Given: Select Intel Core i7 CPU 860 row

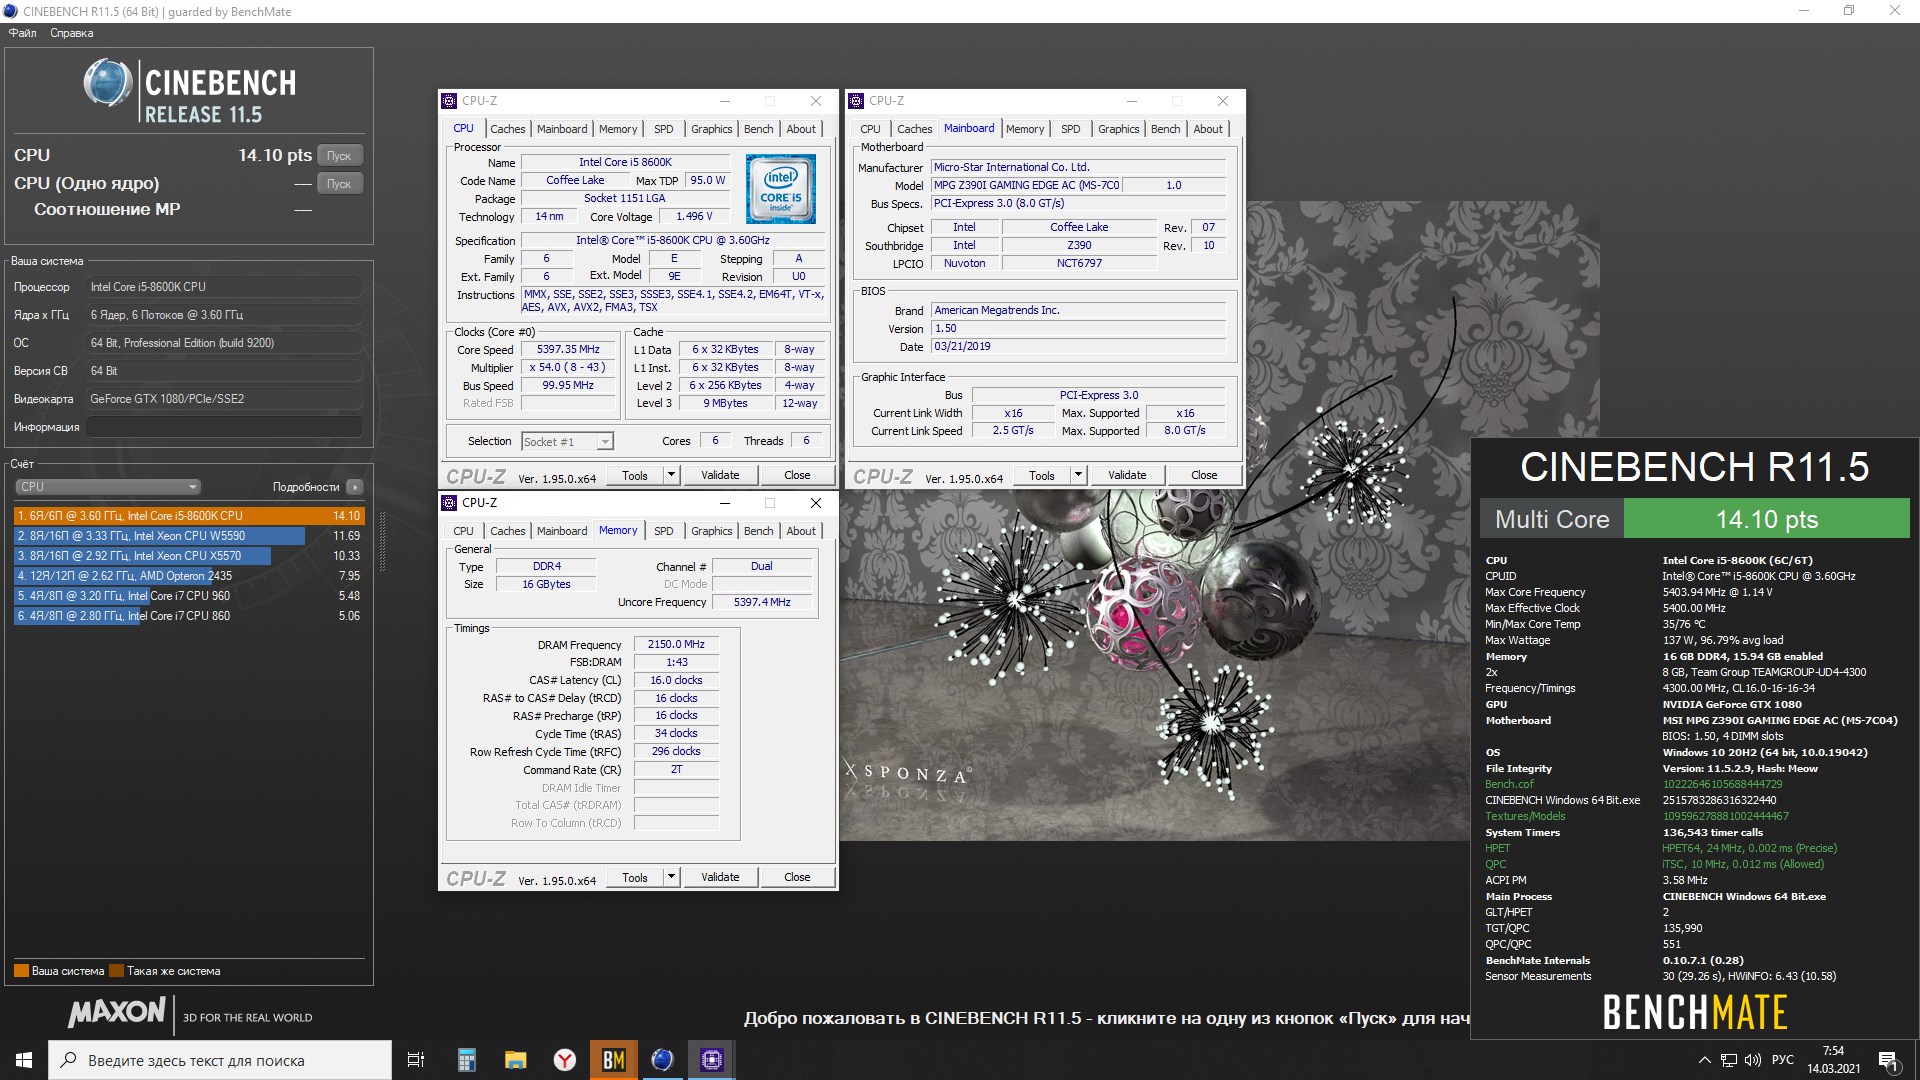Looking at the screenshot, I should 189,616.
